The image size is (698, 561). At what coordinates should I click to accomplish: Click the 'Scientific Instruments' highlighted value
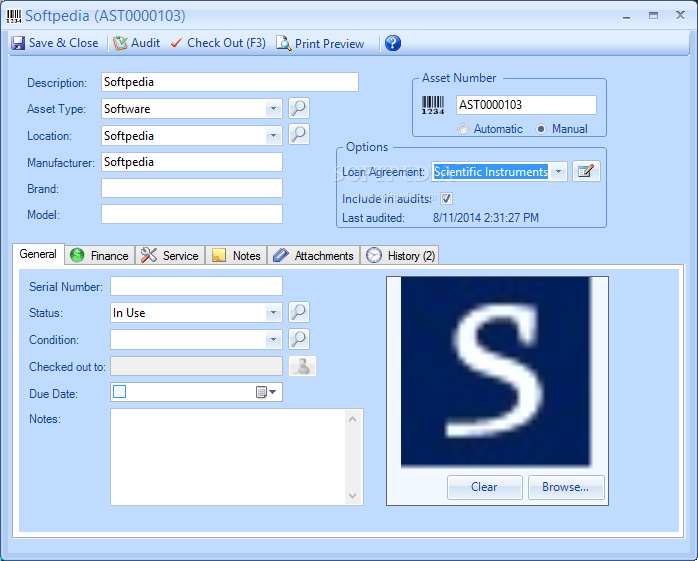[x=491, y=172]
